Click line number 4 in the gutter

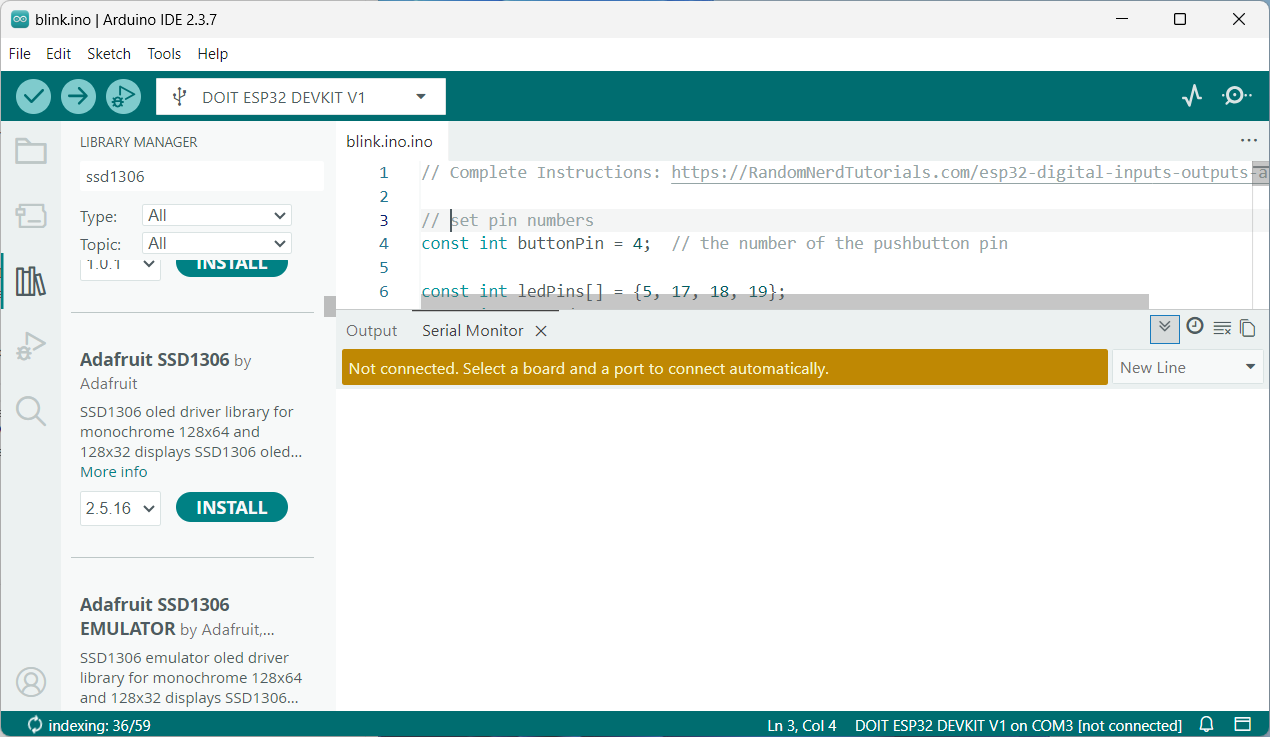(x=384, y=244)
